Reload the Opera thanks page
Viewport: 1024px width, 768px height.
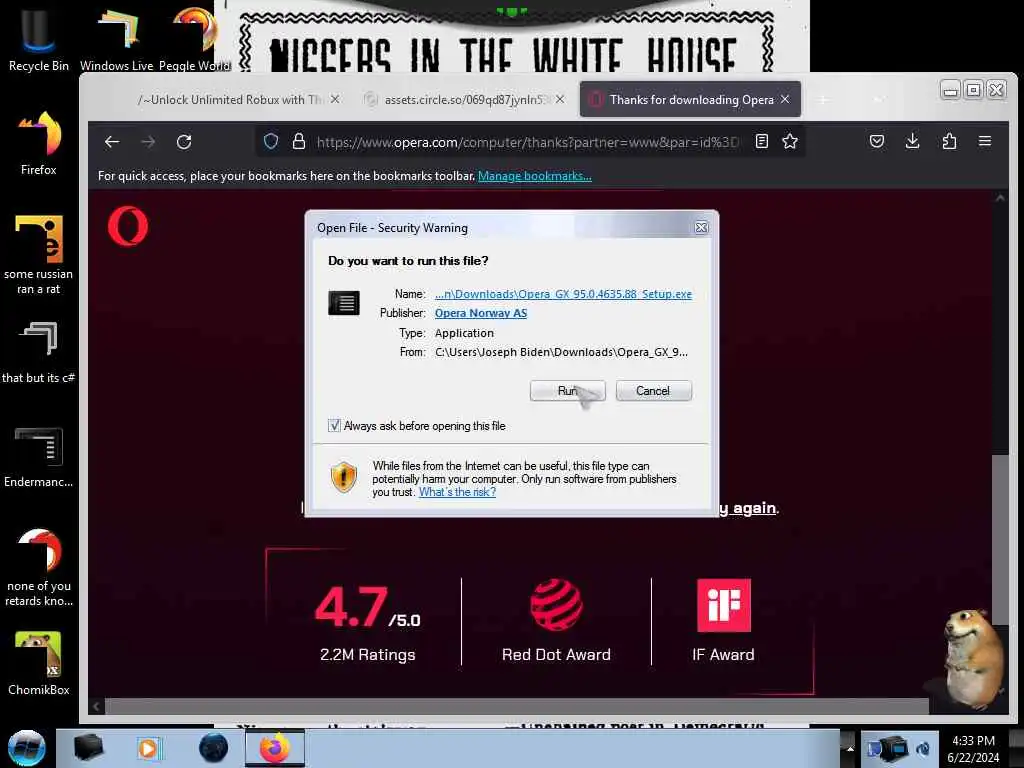[184, 142]
